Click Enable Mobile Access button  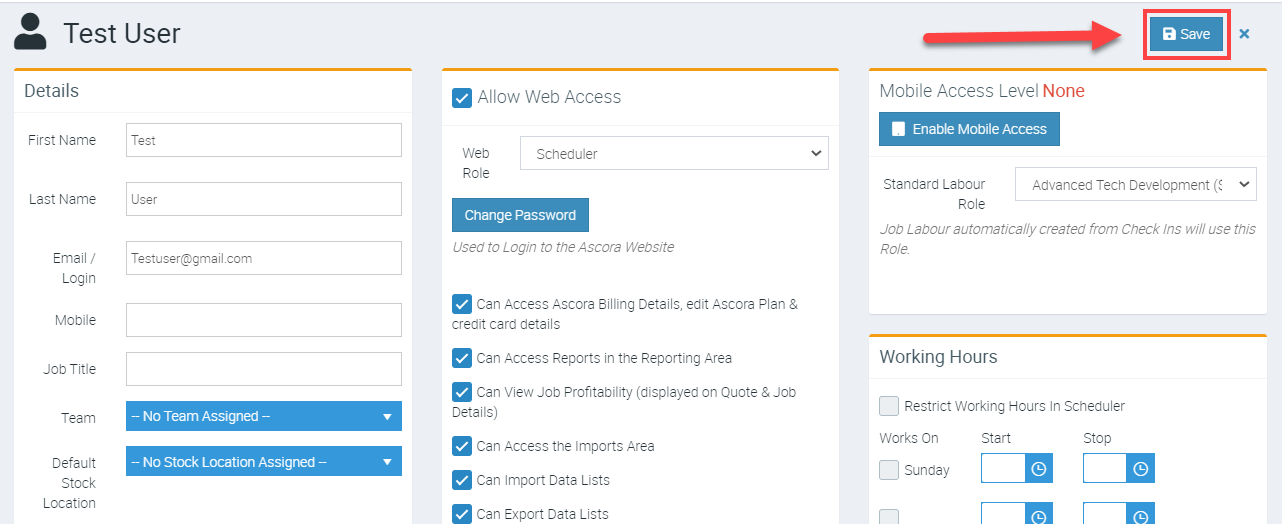[x=968, y=129]
